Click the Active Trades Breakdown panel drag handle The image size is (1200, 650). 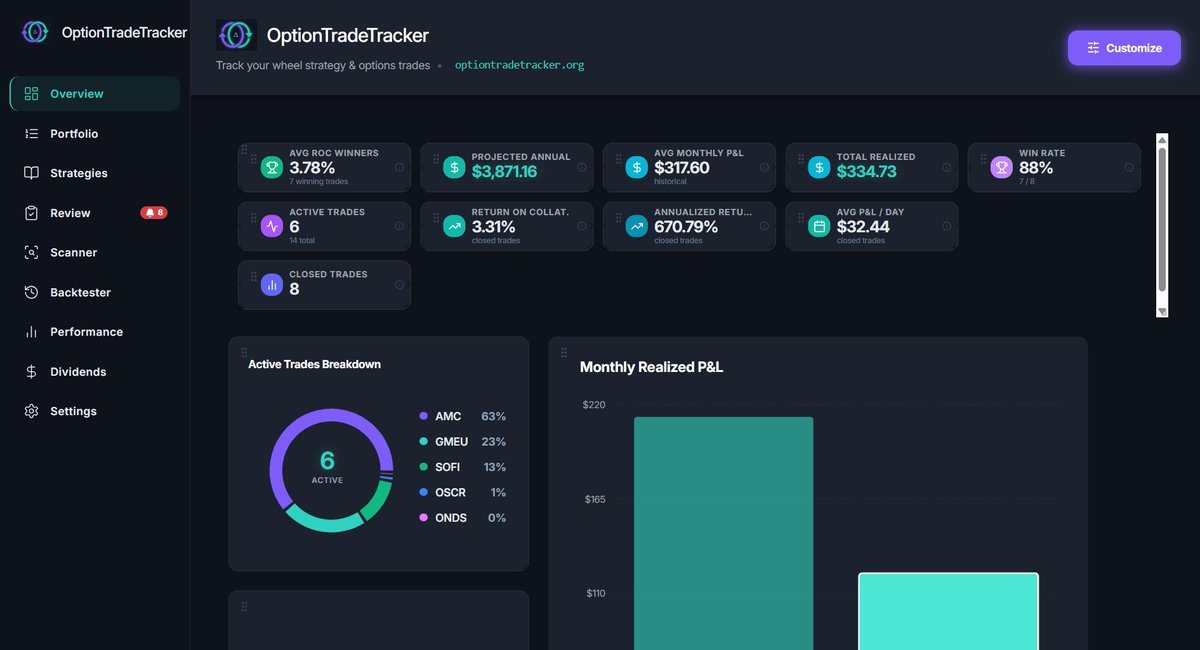coord(244,352)
